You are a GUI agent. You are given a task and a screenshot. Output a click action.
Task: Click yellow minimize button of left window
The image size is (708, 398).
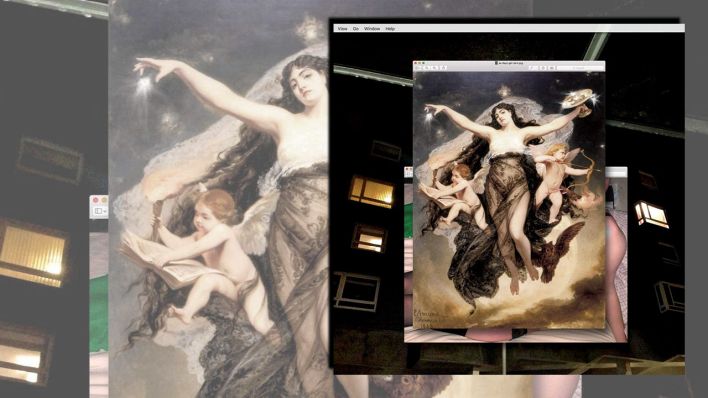(104, 200)
